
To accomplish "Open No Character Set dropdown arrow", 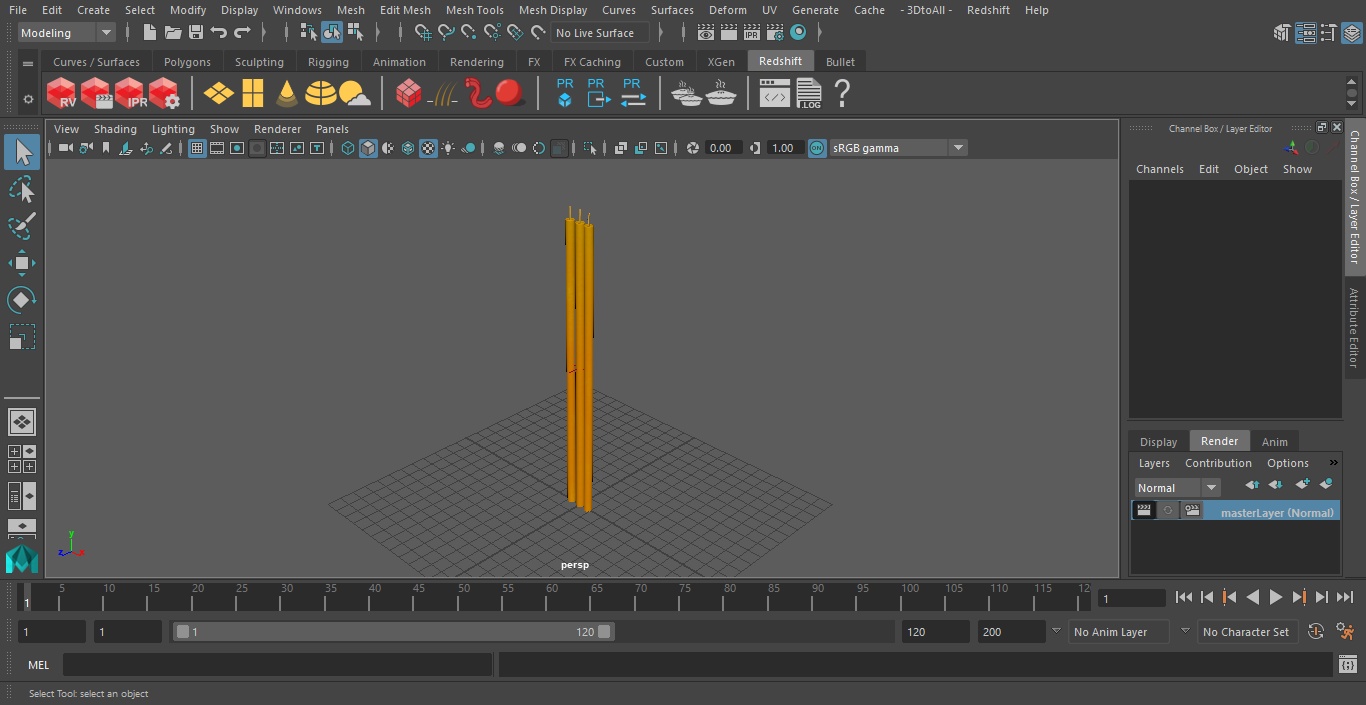I will pyautogui.click(x=1185, y=631).
